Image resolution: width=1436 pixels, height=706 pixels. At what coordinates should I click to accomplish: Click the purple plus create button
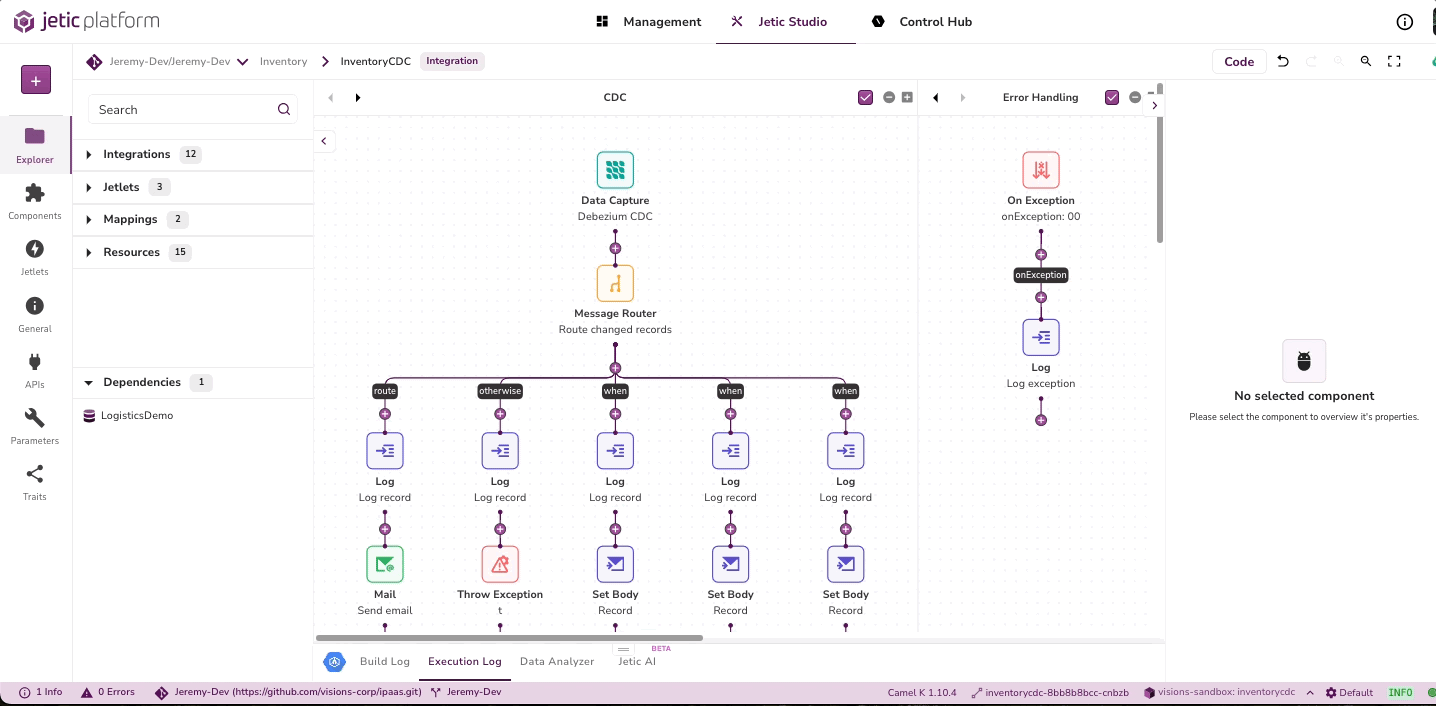point(36,80)
